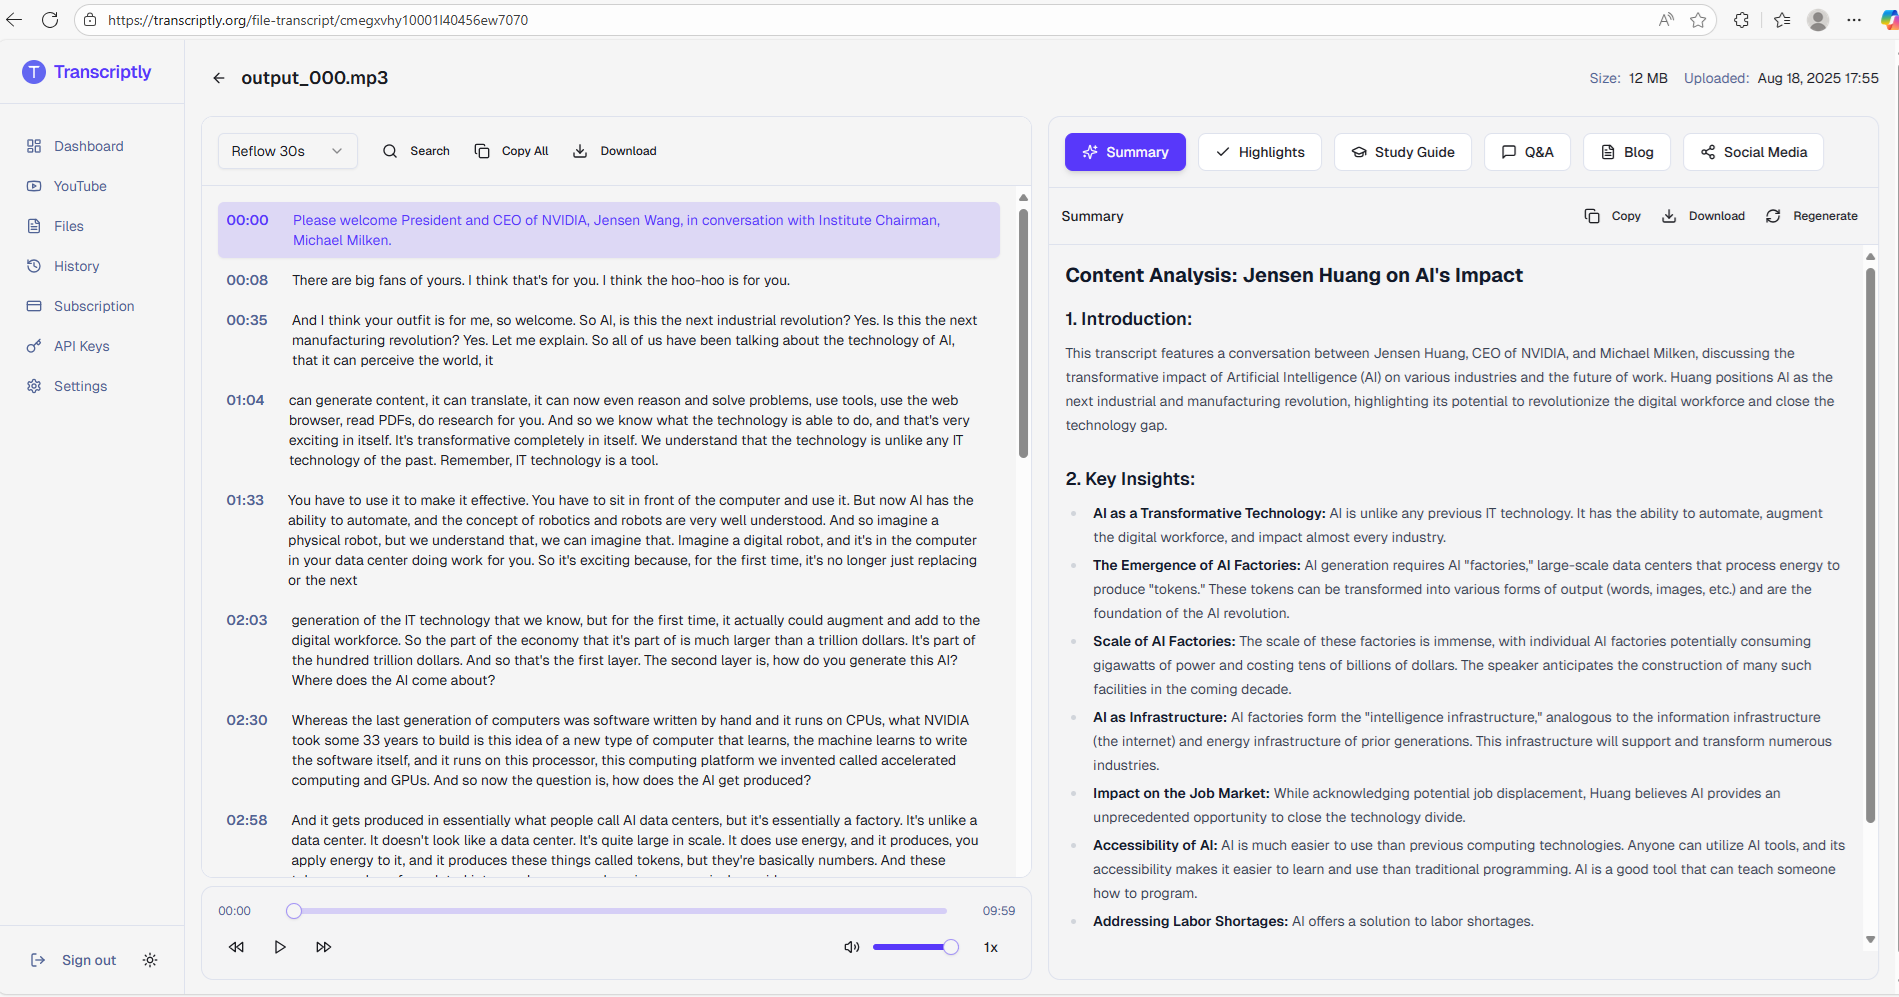Image resolution: width=1899 pixels, height=997 pixels.
Task: Jump to transcript timestamp 01:33
Action: pyautogui.click(x=245, y=500)
